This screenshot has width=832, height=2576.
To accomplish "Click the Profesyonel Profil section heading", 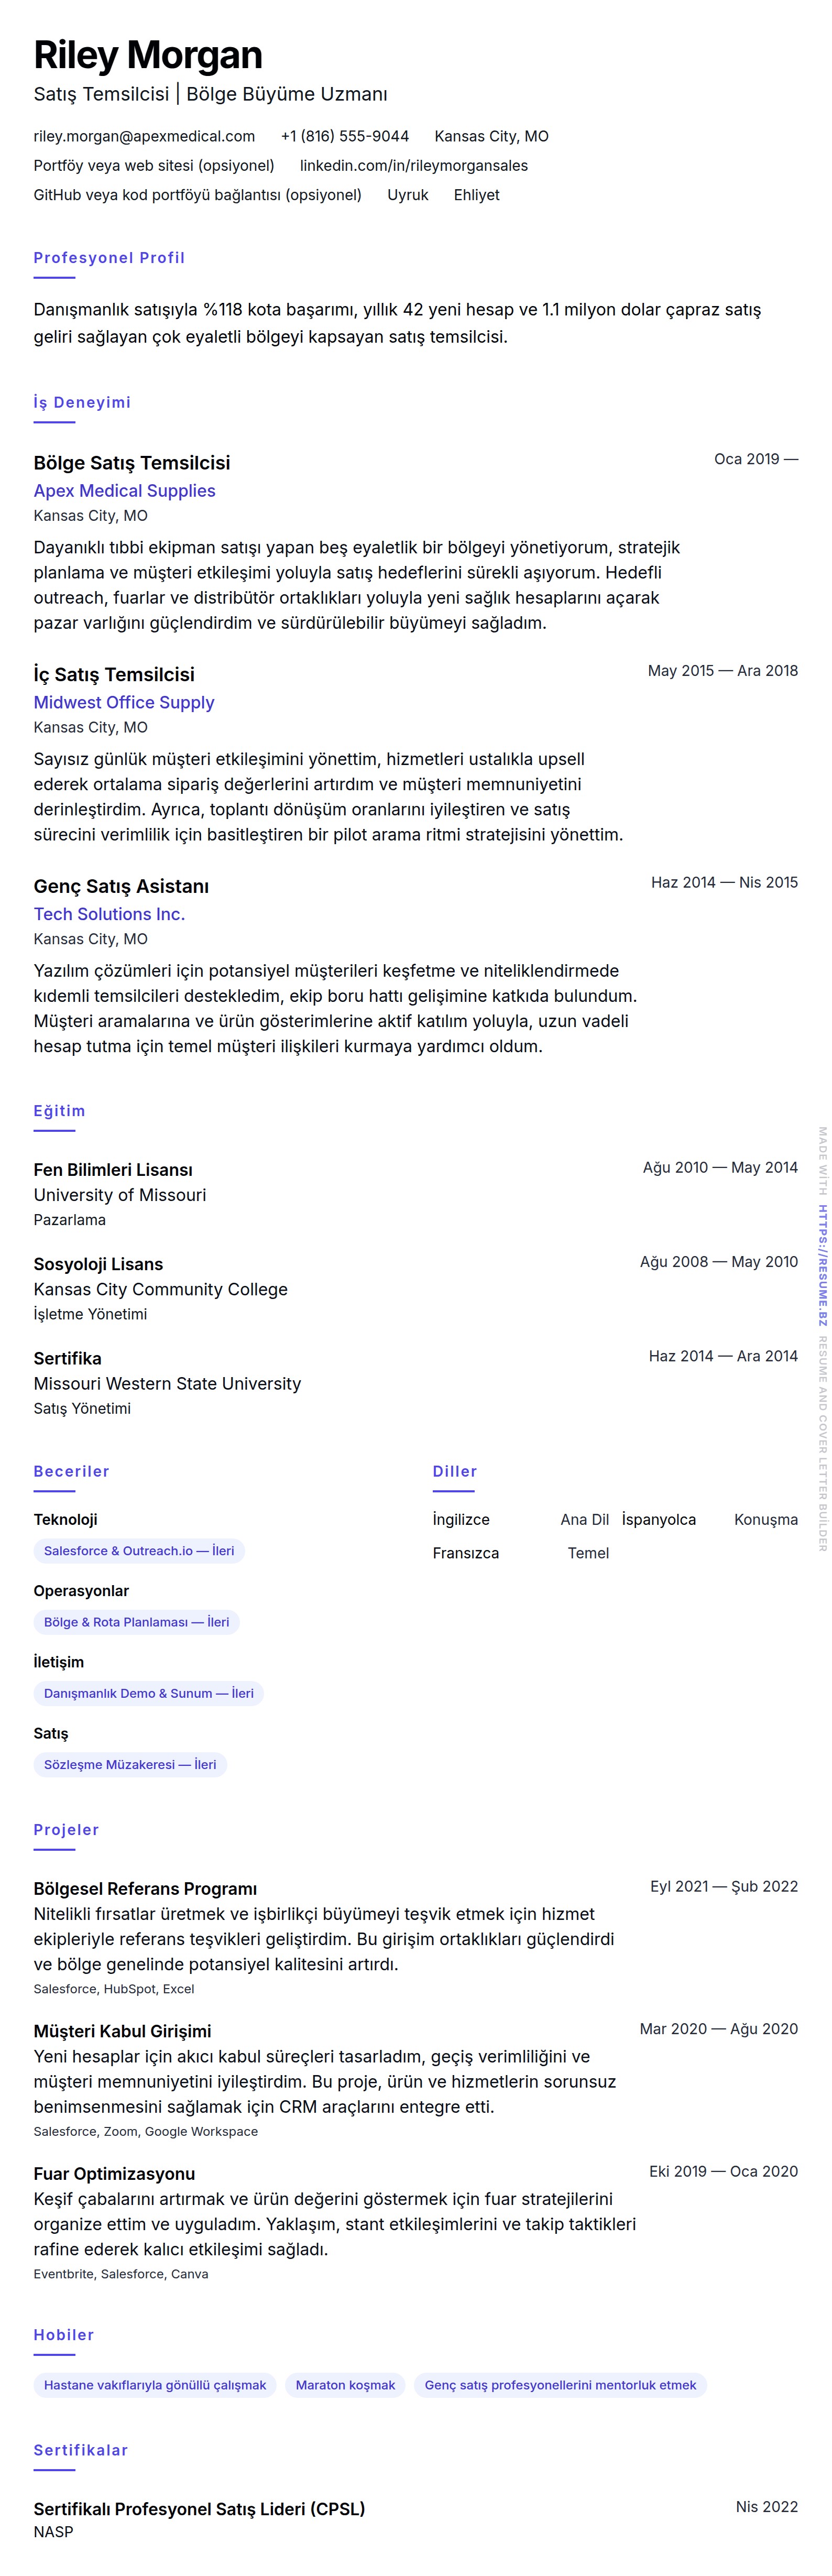I will tap(109, 258).
